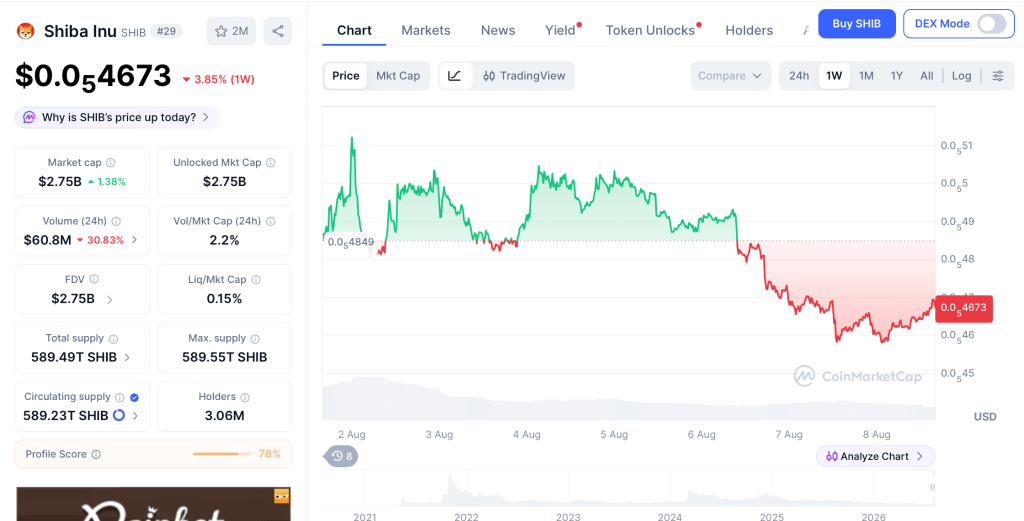
Task: Select the 1M time range
Action: (866, 76)
